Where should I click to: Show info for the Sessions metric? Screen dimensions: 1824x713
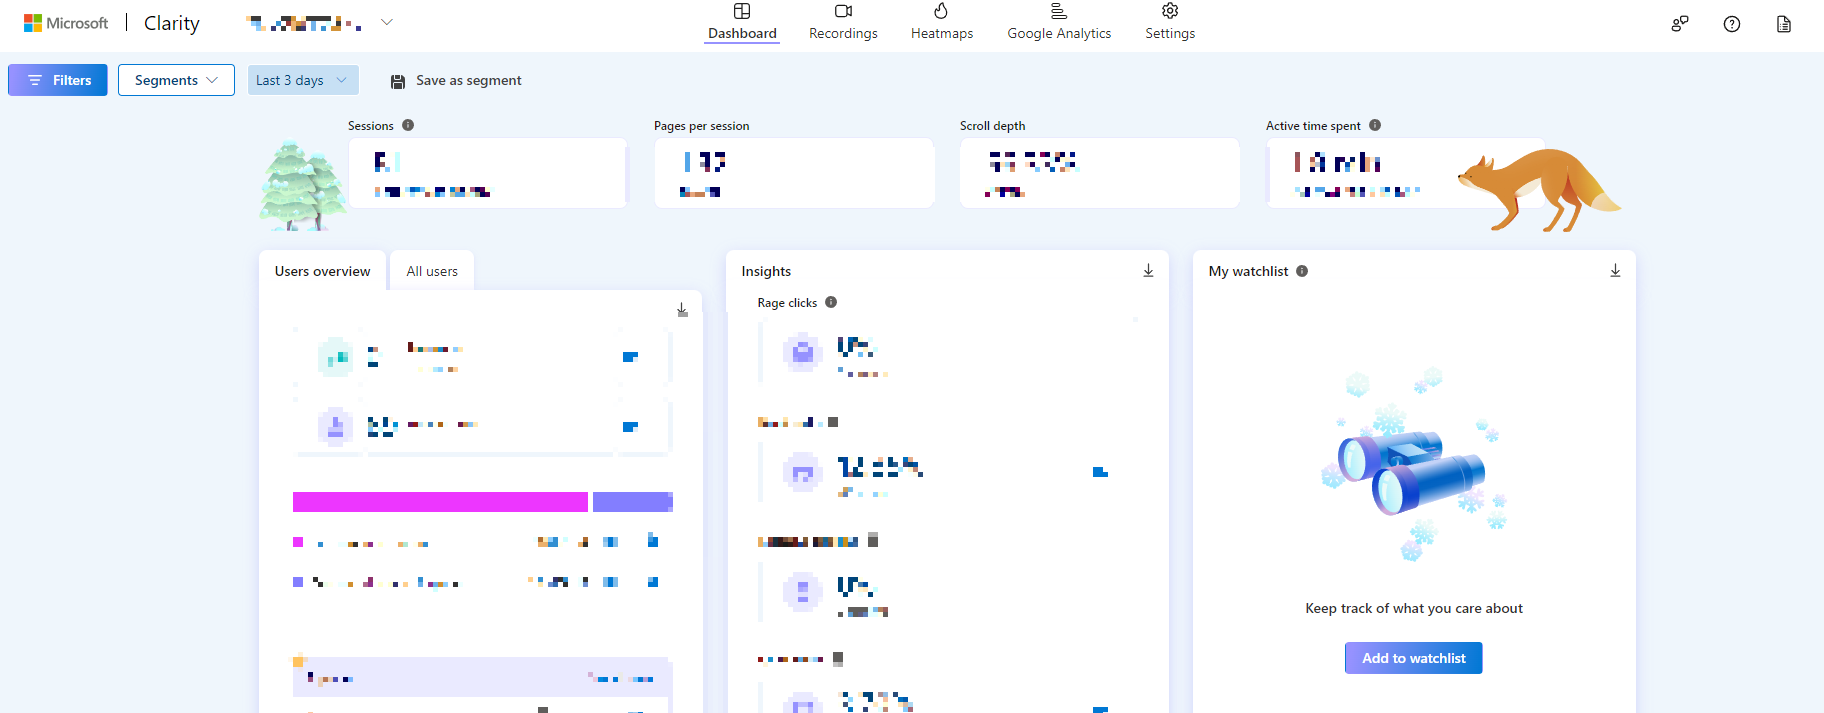(x=408, y=125)
